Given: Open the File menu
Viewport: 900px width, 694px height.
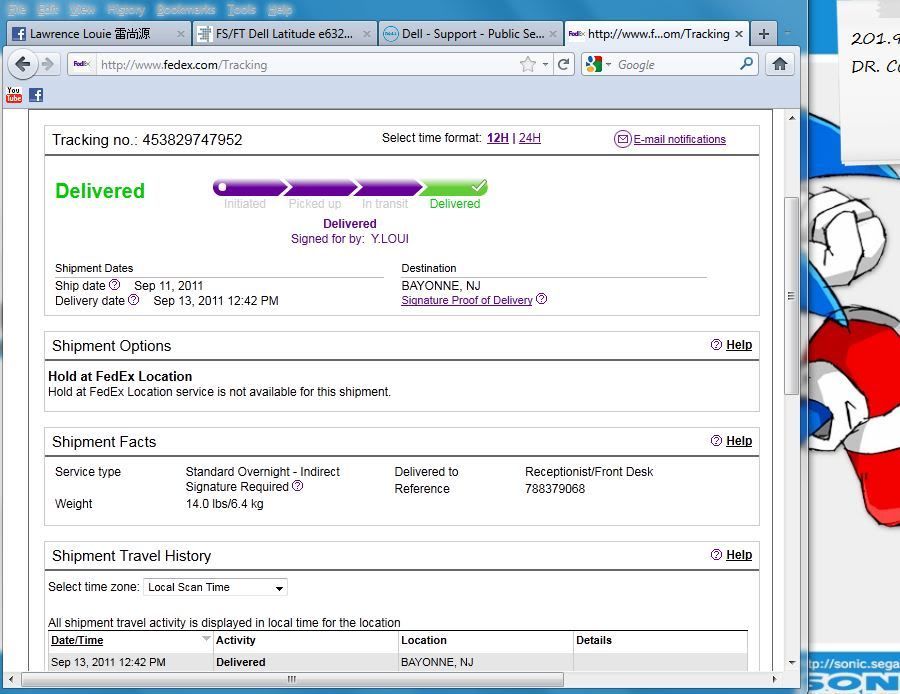Looking at the screenshot, I should tap(17, 9).
